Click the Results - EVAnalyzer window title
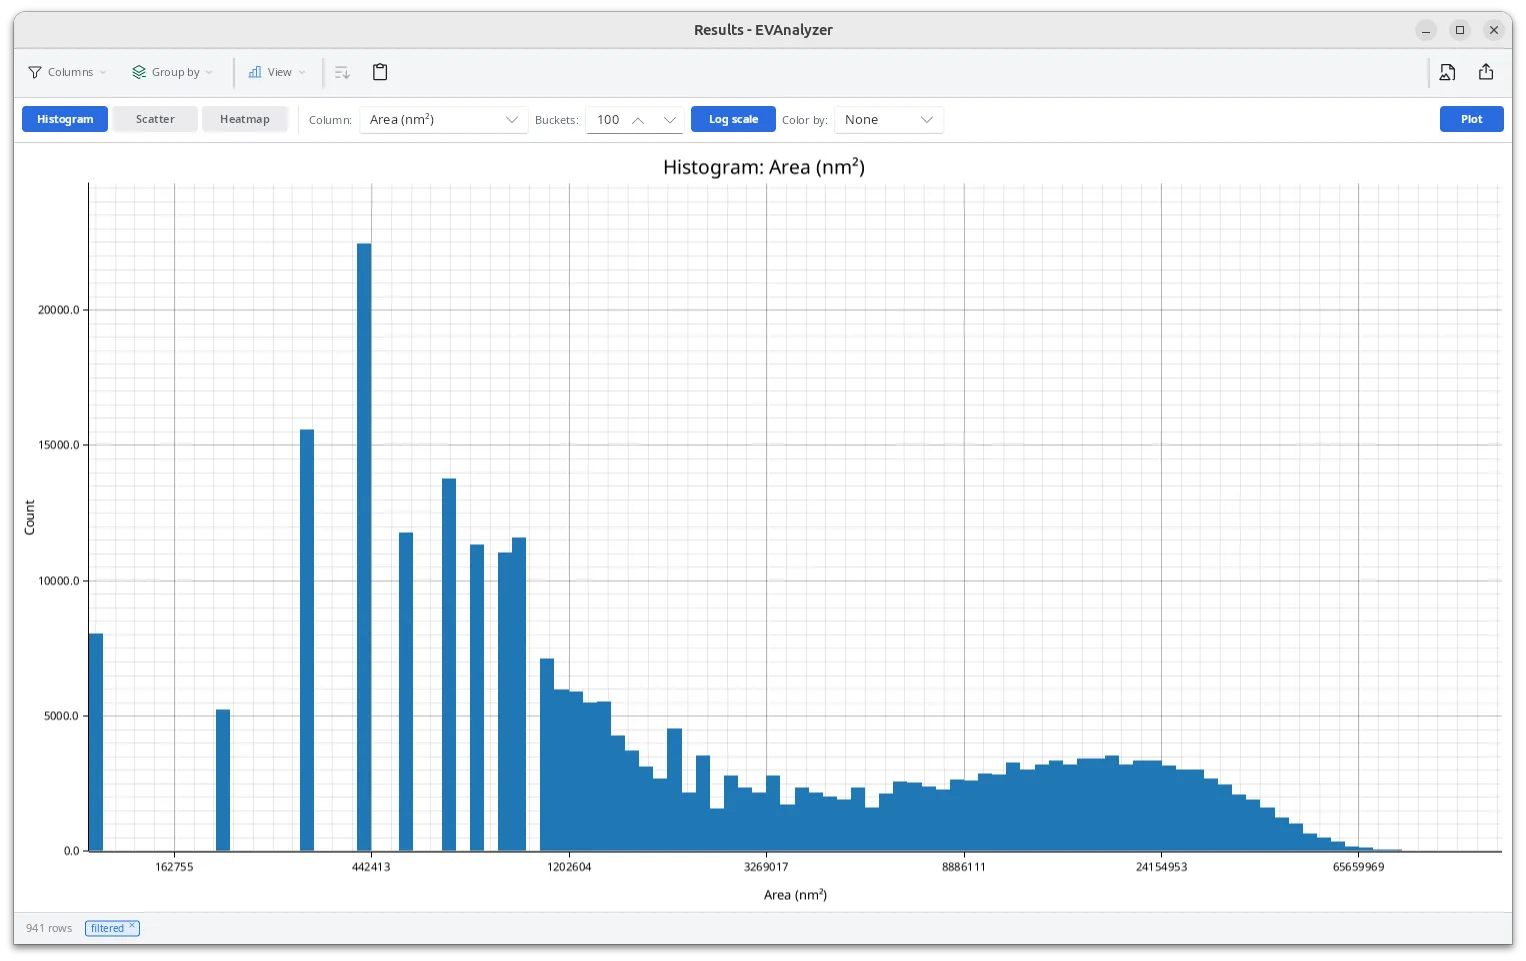 [763, 30]
